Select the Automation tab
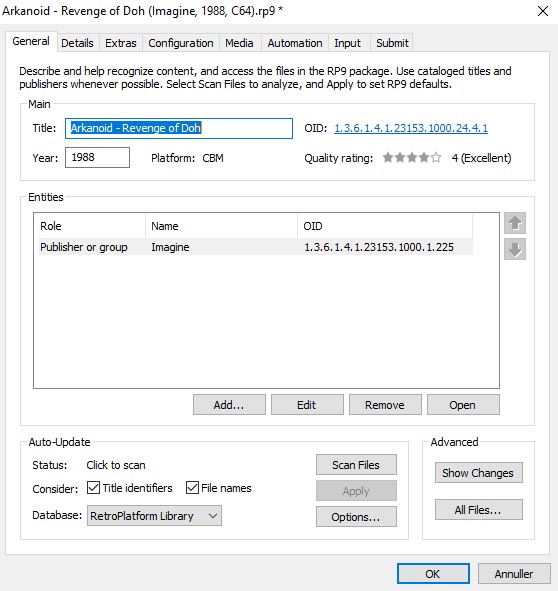558x591 pixels. pos(295,43)
